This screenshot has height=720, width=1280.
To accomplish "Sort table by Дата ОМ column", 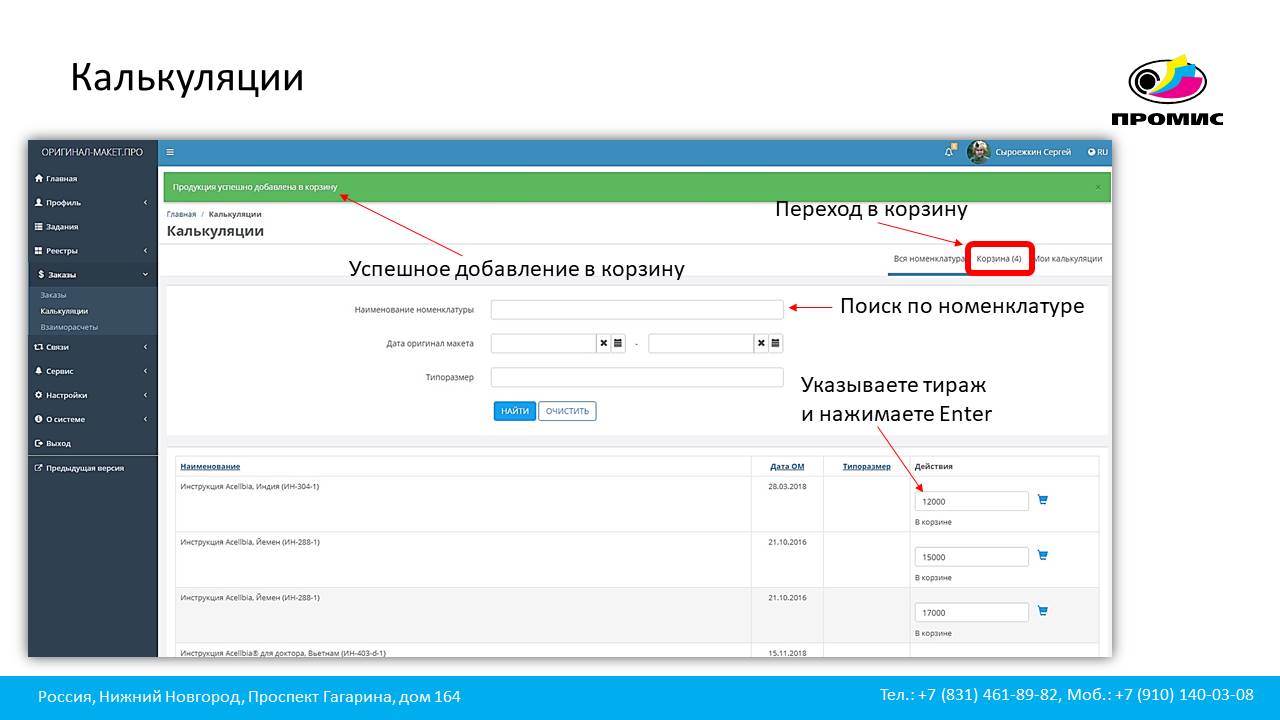I will [x=787, y=467].
